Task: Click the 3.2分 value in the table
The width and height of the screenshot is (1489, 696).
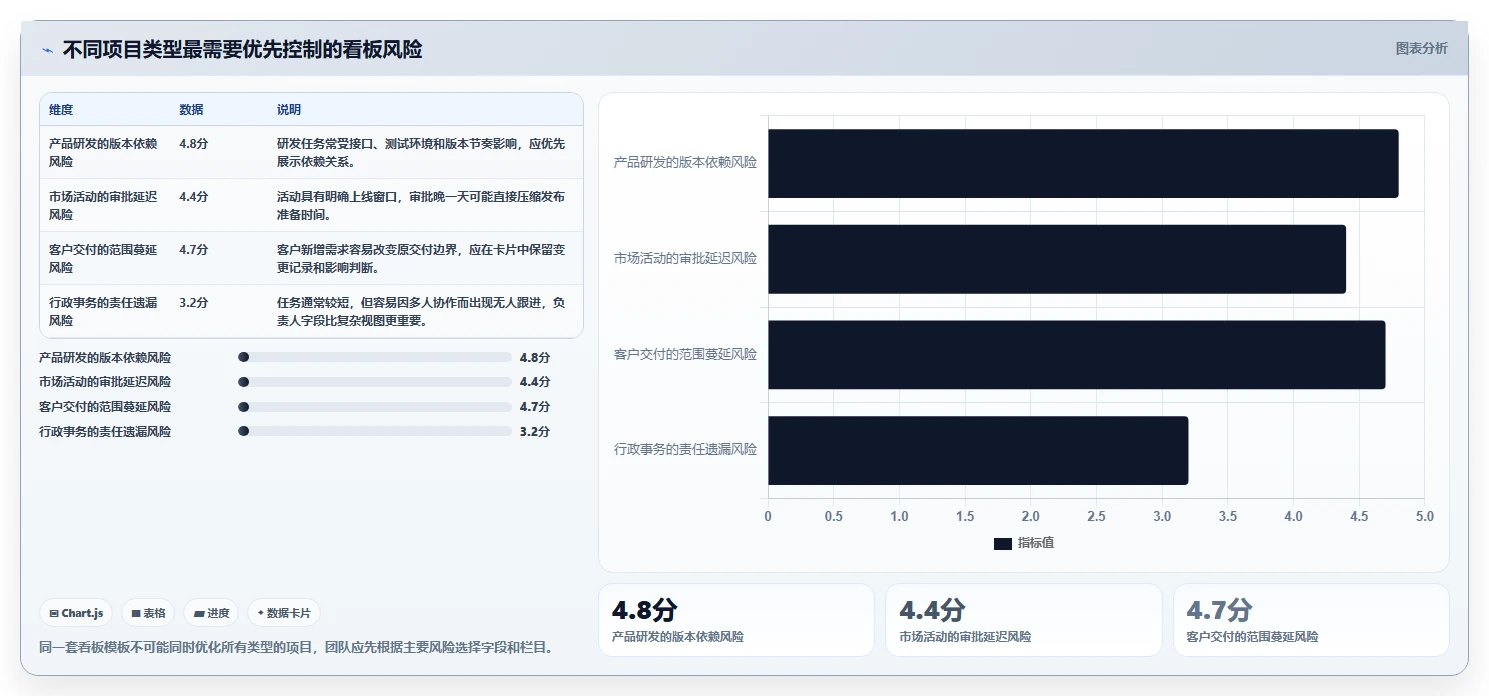Action: tap(194, 303)
